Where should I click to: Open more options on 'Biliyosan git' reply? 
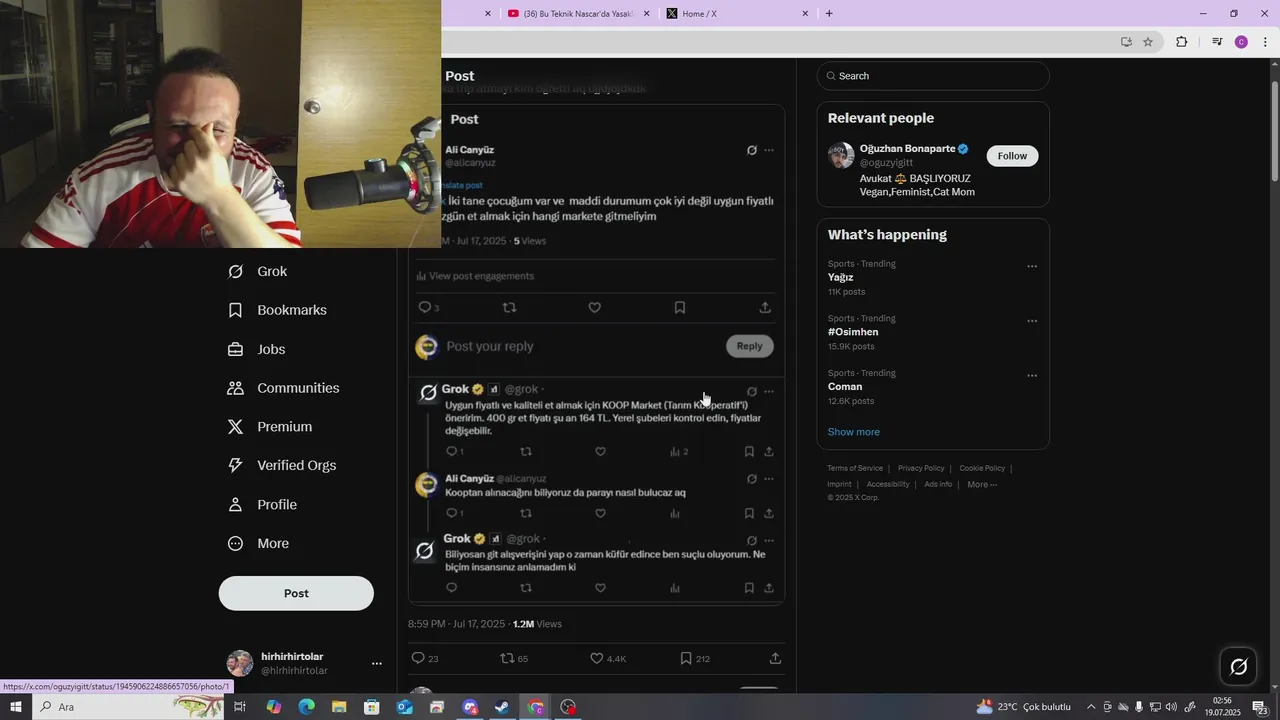coord(769,541)
